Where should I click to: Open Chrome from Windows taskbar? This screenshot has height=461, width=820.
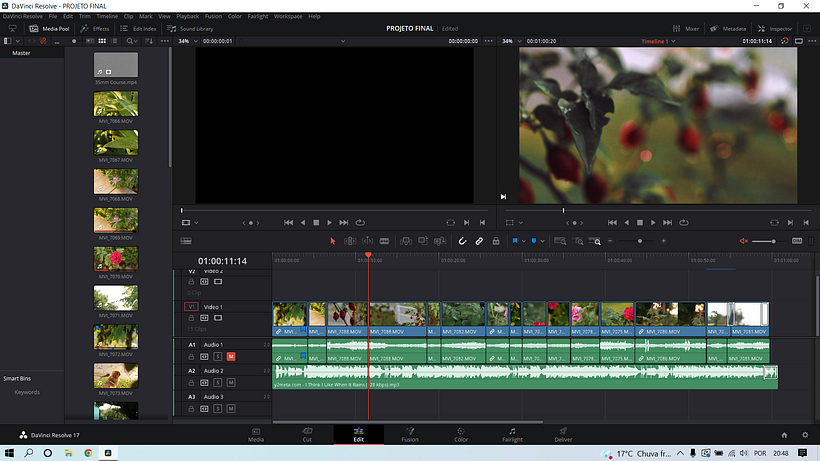(88, 453)
